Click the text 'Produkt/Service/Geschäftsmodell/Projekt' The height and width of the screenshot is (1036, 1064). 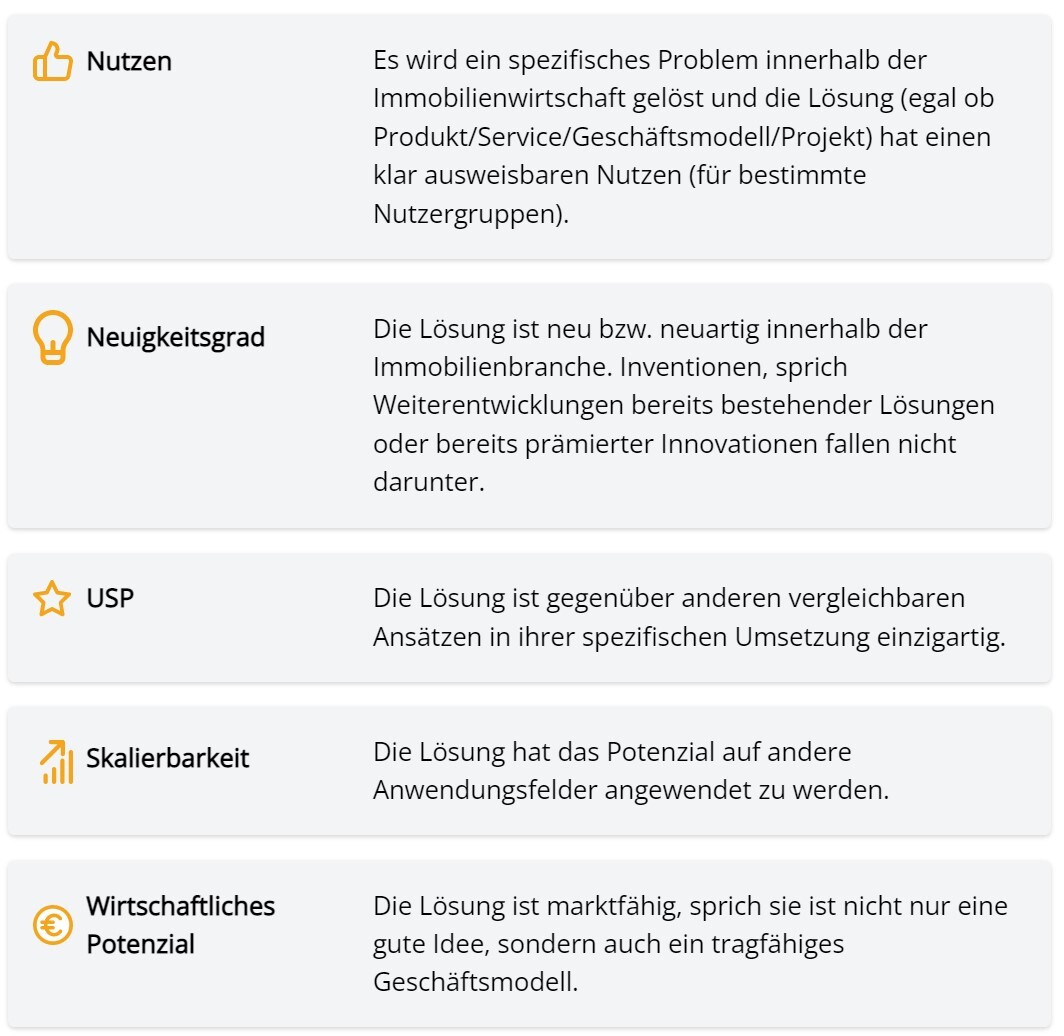622,137
